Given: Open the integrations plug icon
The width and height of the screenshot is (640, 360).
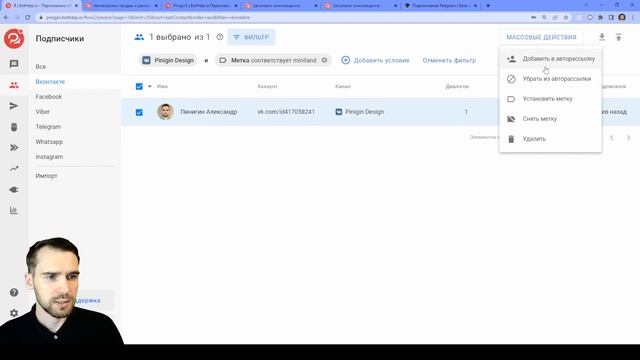Looking at the screenshot, I should pos(14,190).
